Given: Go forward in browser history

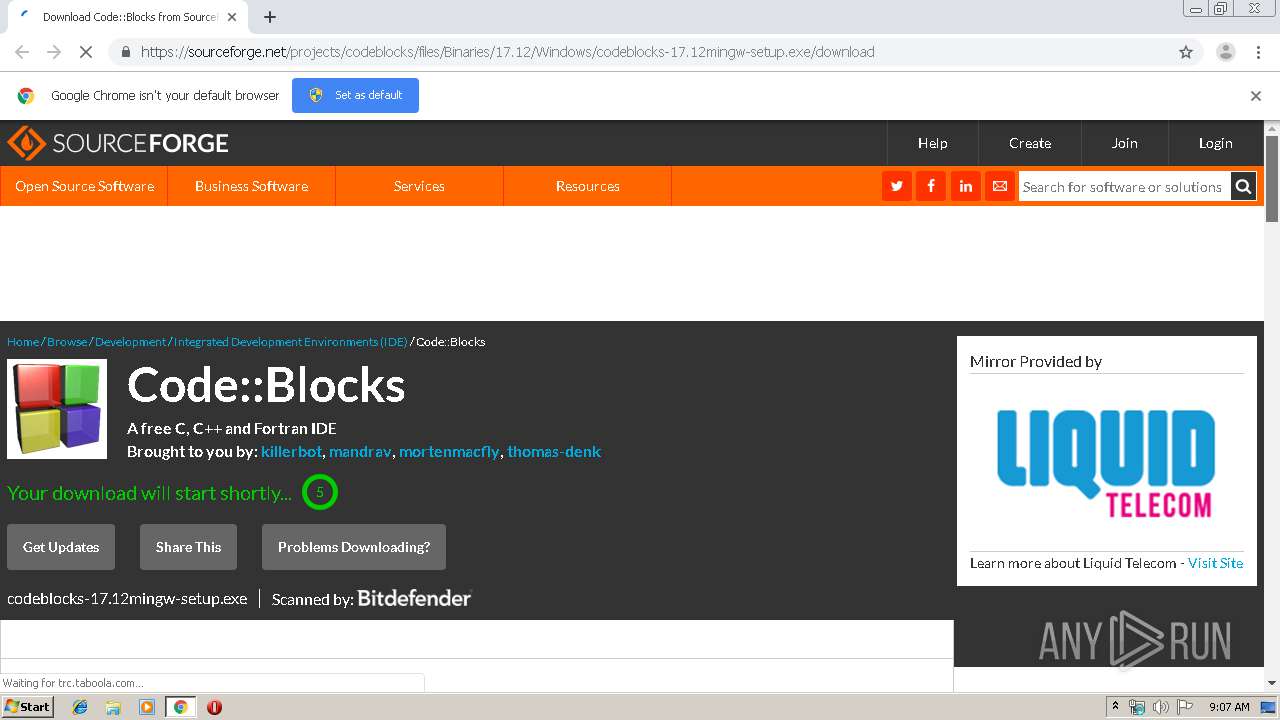Looking at the screenshot, I should click(54, 52).
